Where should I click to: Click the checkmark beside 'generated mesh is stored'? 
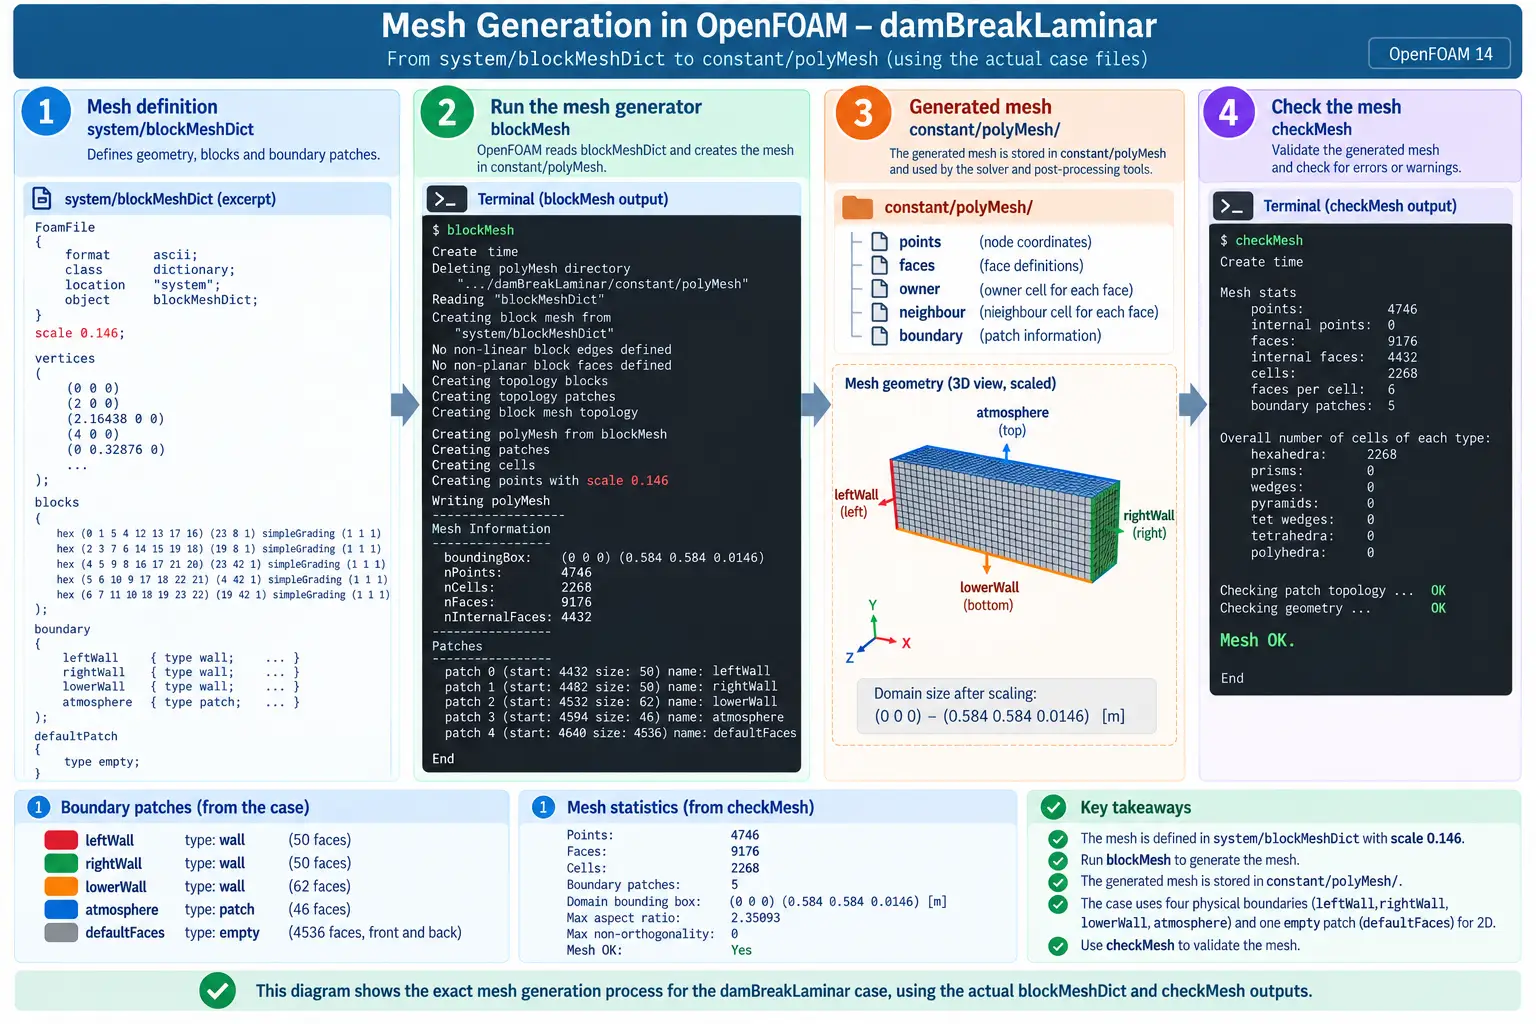[x=1057, y=882]
